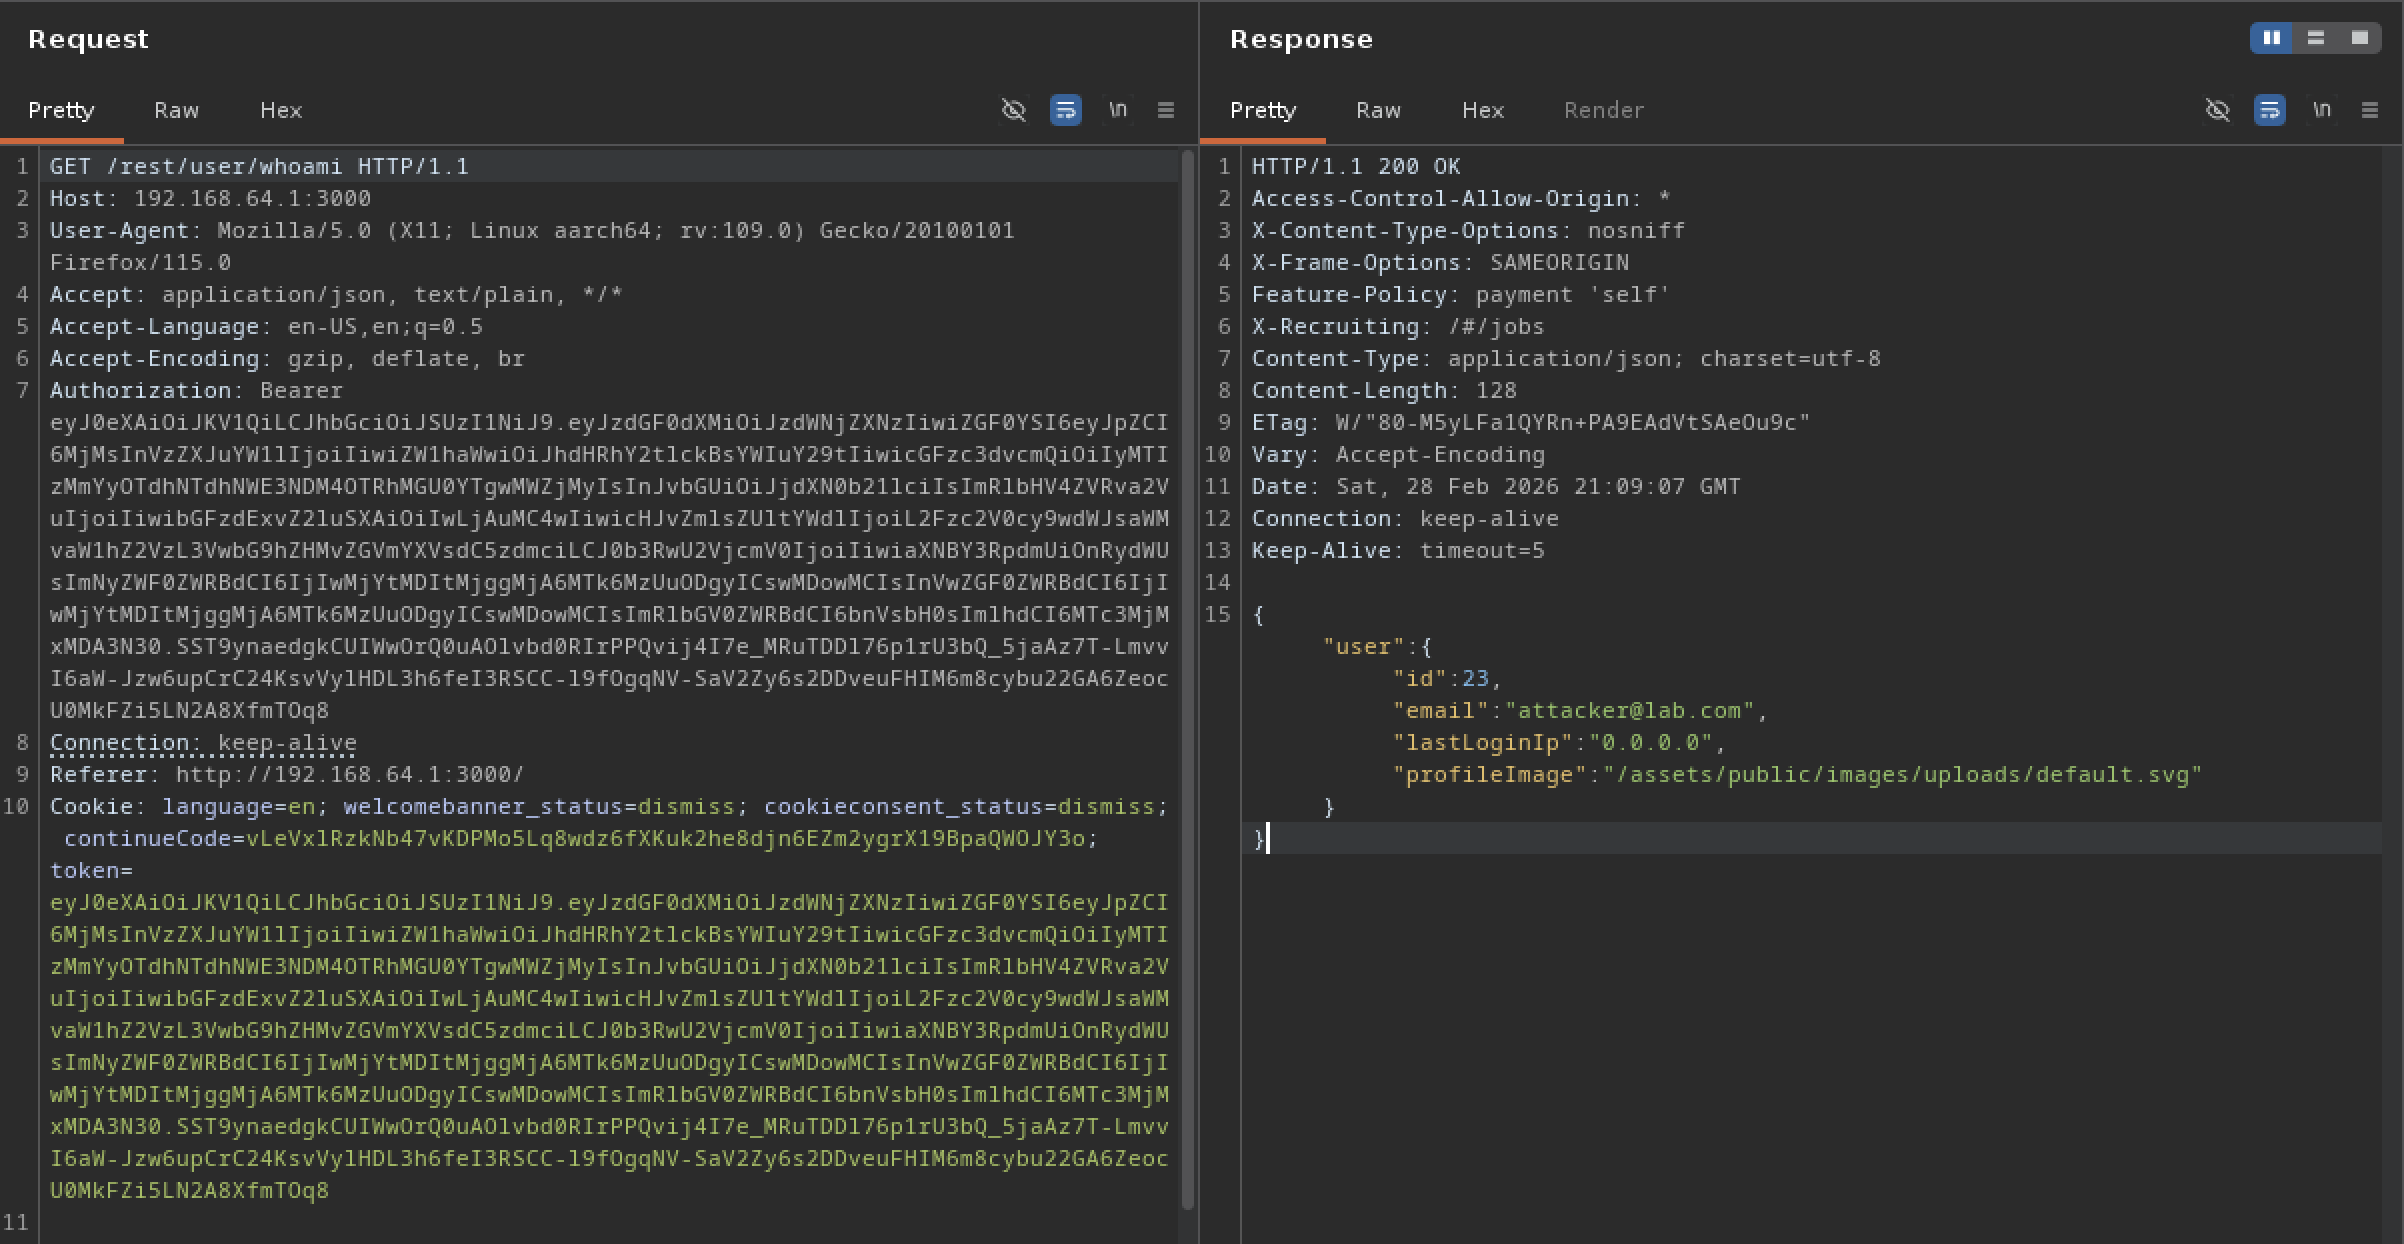The width and height of the screenshot is (2404, 1244).
Task: Switch to Raw tab in Response pane
Action: point(1378,110)
